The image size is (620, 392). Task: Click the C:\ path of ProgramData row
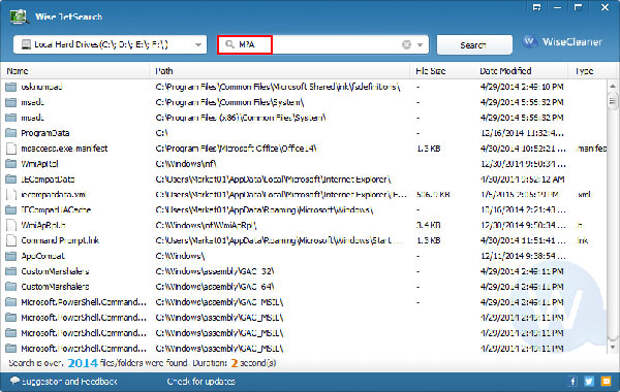point(162,133)
